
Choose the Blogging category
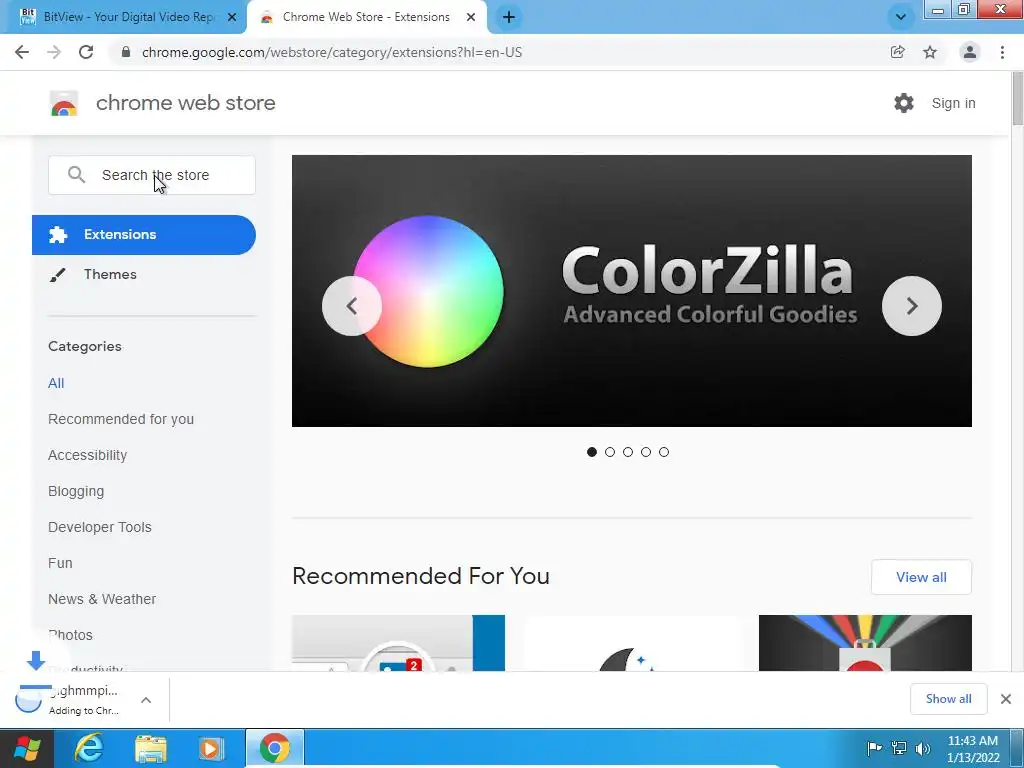tap(76, 491)
